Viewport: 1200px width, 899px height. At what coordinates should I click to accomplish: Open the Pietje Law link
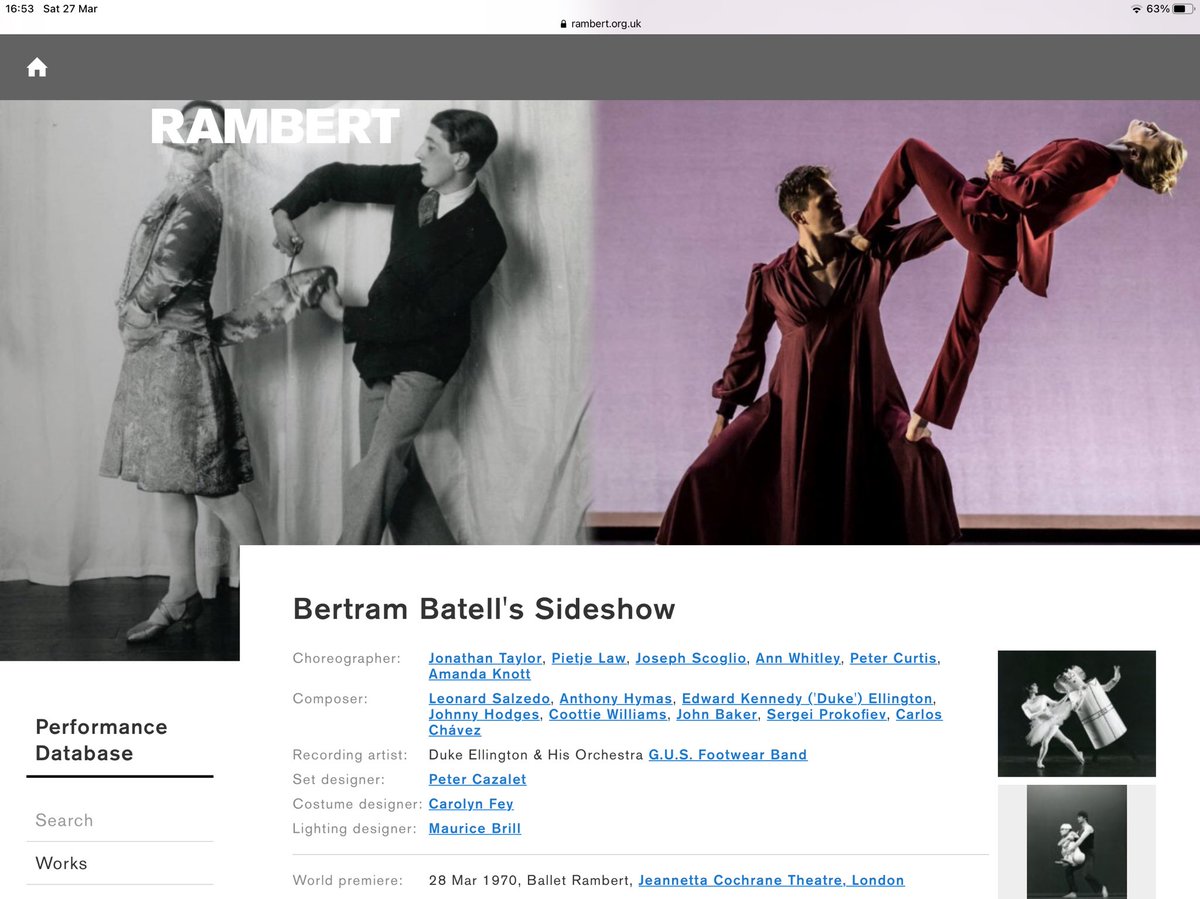tap(589, 658)
